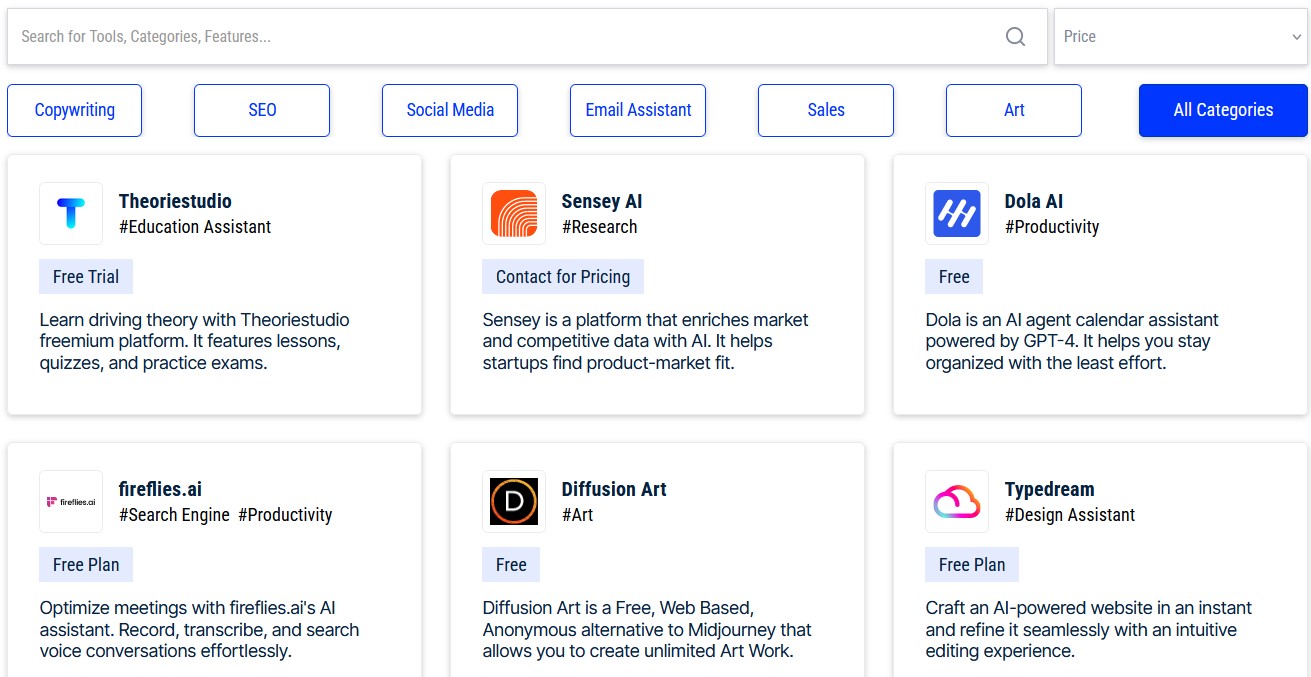The height and width of the screenshot is (677, 1311).
Task: Select Dola AI's #Productivity tag
Action: point(1052,227)
